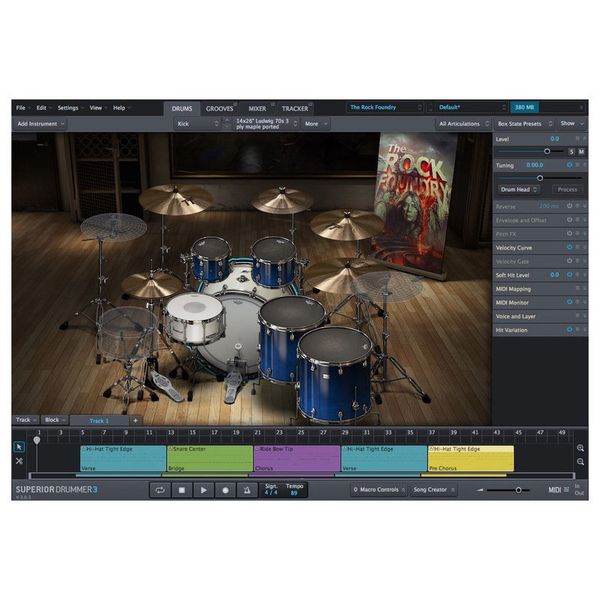Click the Process button in Tuning
The image size is (600, 600).
click(567, 189)
